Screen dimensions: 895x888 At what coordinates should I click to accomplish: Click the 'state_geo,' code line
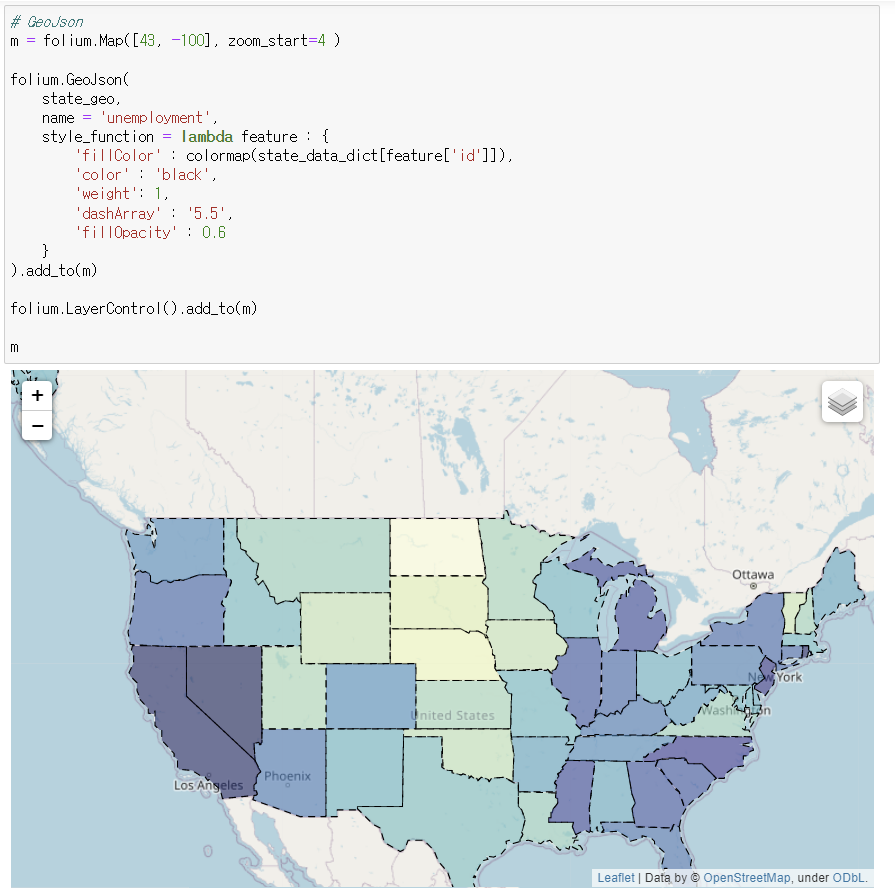[81, 99]
